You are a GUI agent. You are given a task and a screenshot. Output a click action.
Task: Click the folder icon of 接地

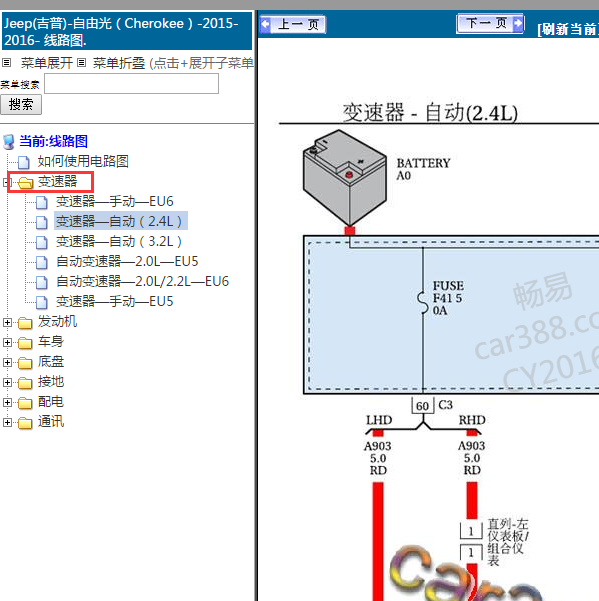pyautogui.click(x=25, y=383)
